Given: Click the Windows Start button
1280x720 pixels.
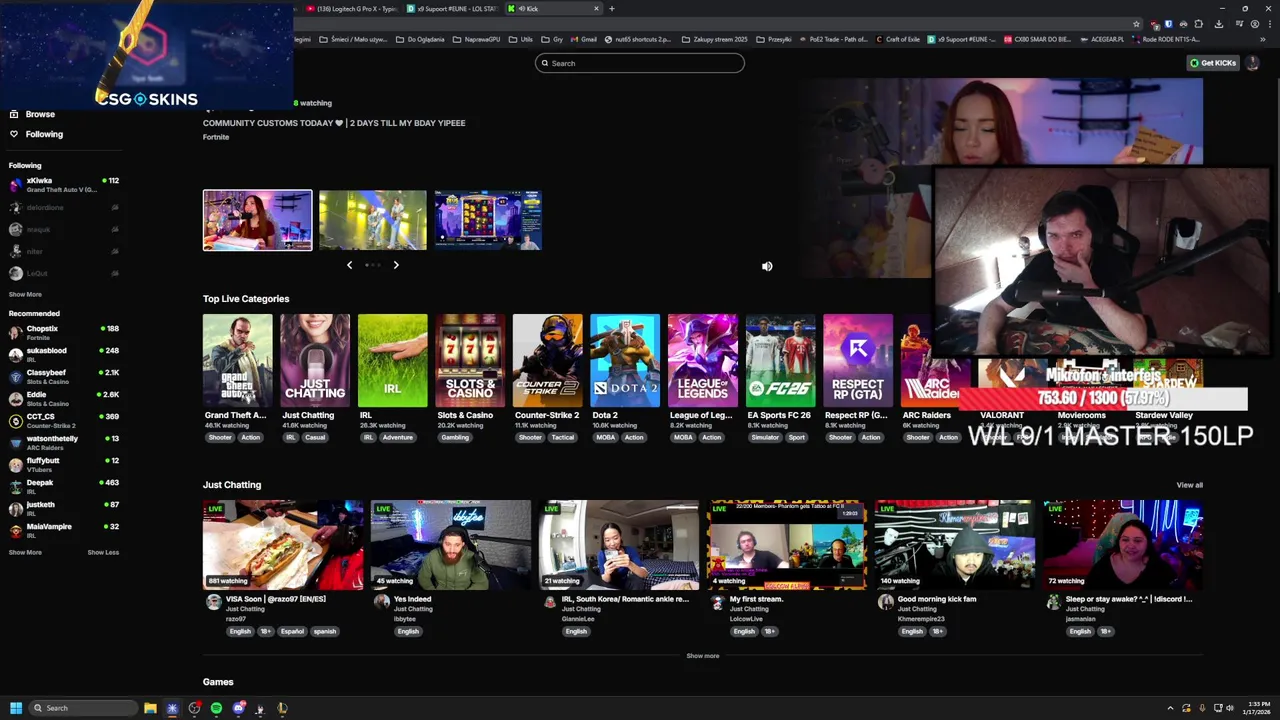Looking at the screenshot, I should pyautogui.click(x=16, y=708).
